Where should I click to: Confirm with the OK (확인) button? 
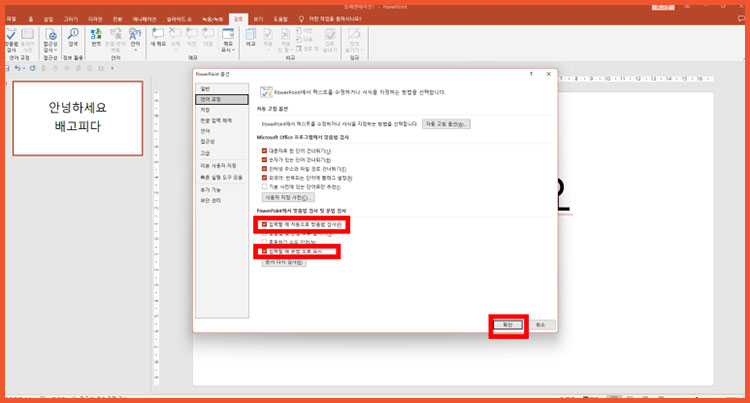coord(508,325)
